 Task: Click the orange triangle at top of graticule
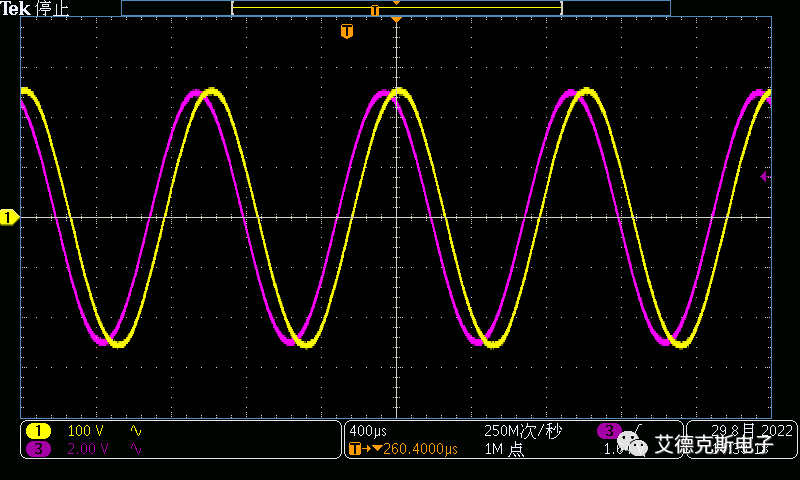pos(397,21)
